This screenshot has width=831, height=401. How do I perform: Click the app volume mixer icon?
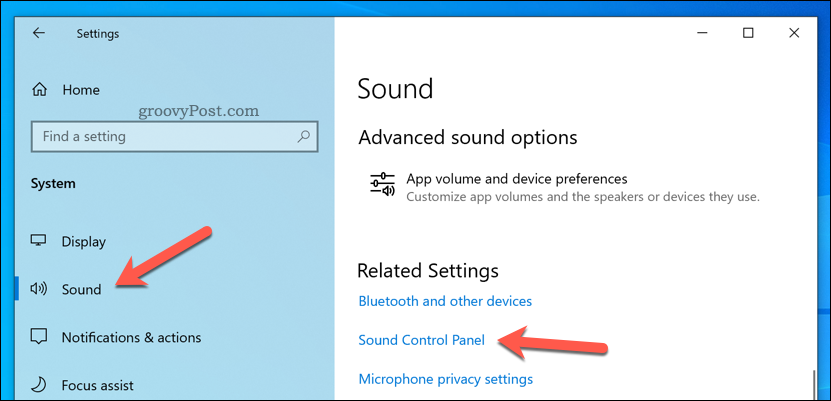click(381, 187)
